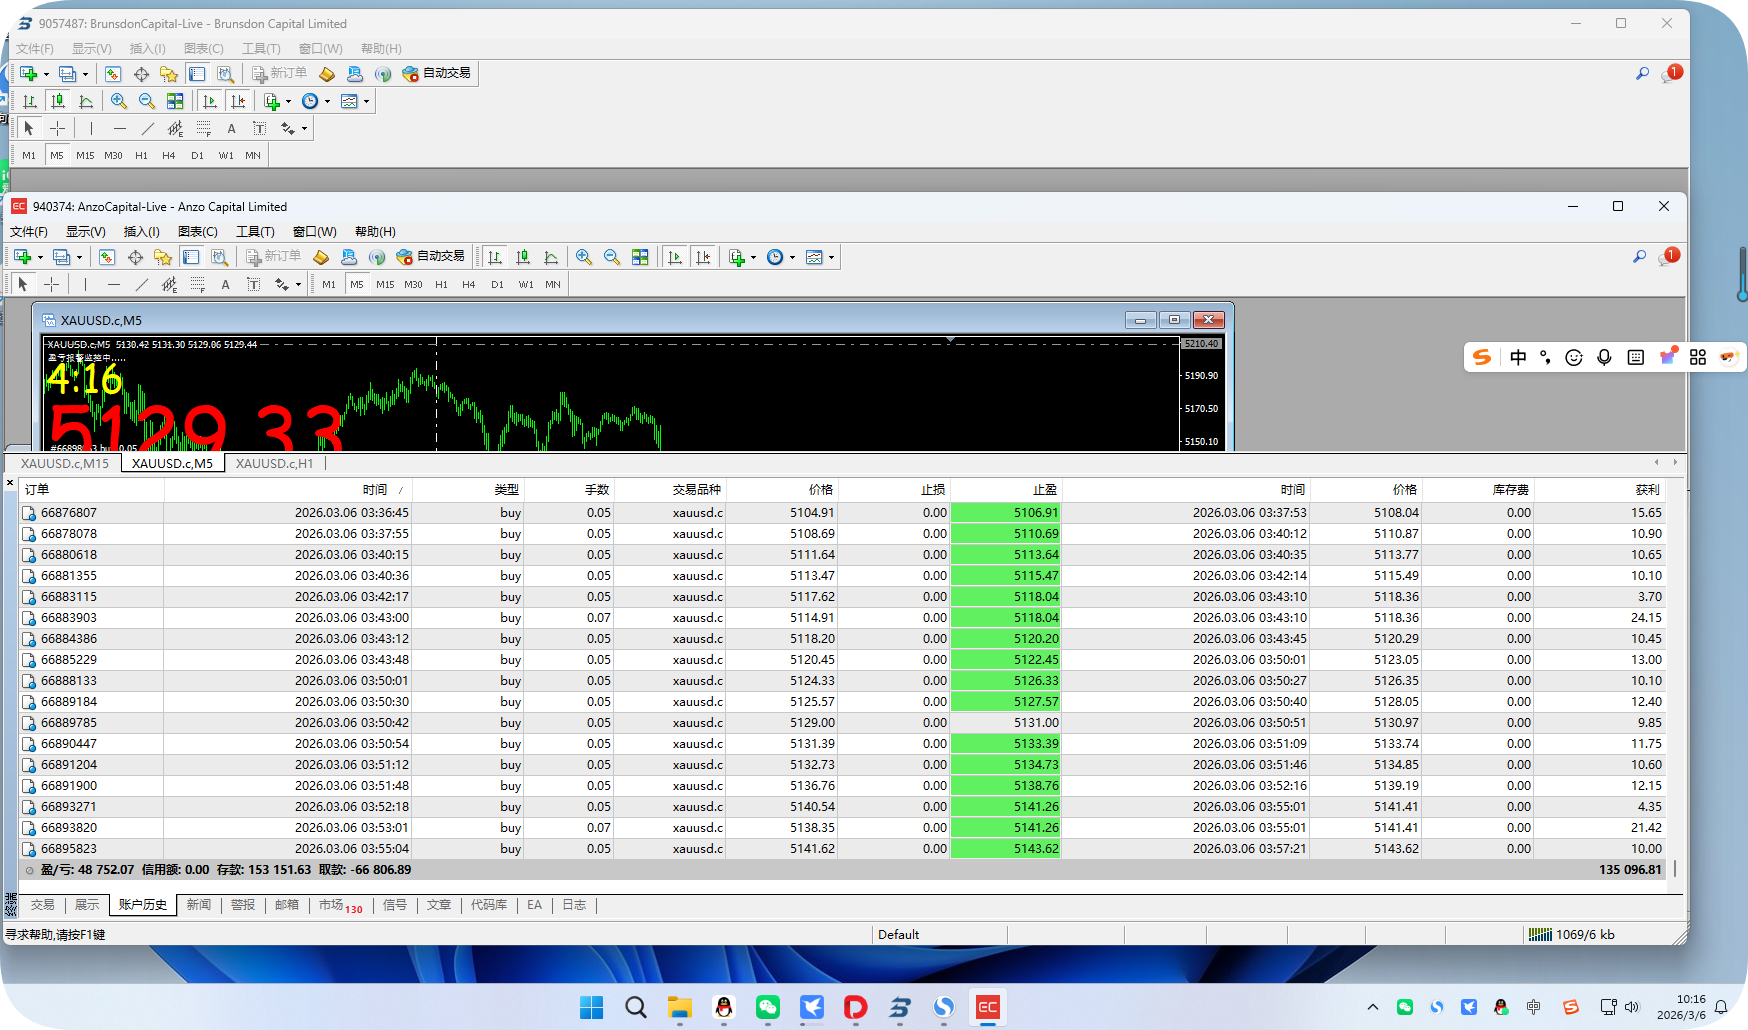Click zoom out magnifier in Anzo Capital toolbar
The width and height of the screenshot is (1748, 1030).
tap(612, 257)
